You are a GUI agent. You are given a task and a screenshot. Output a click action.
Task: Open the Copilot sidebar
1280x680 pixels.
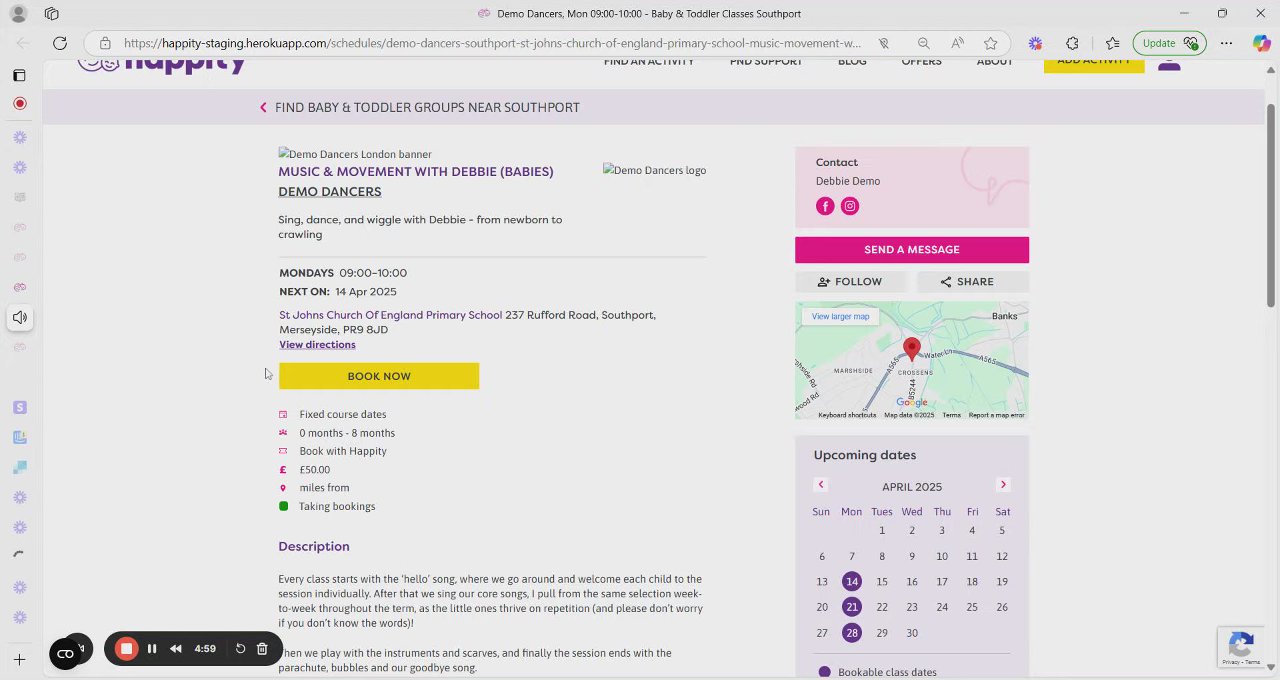click(x=1261, y=43)
